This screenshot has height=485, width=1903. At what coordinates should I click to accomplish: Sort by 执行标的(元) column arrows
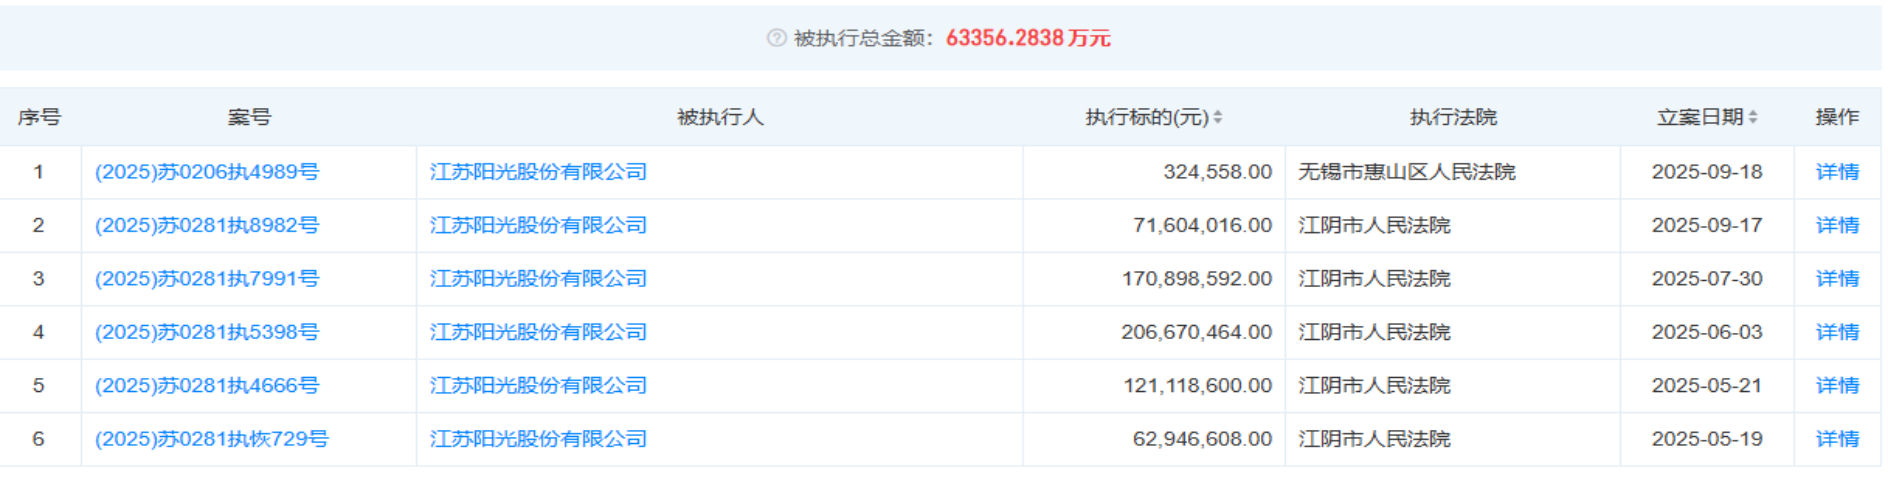(1217, 118)
